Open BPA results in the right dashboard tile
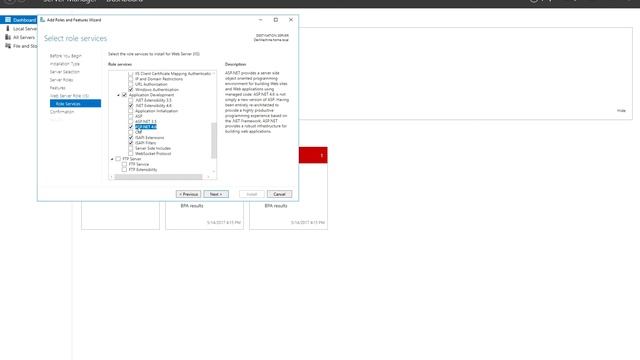The width and height of the screenshot is (640, 360). [276, 206]
